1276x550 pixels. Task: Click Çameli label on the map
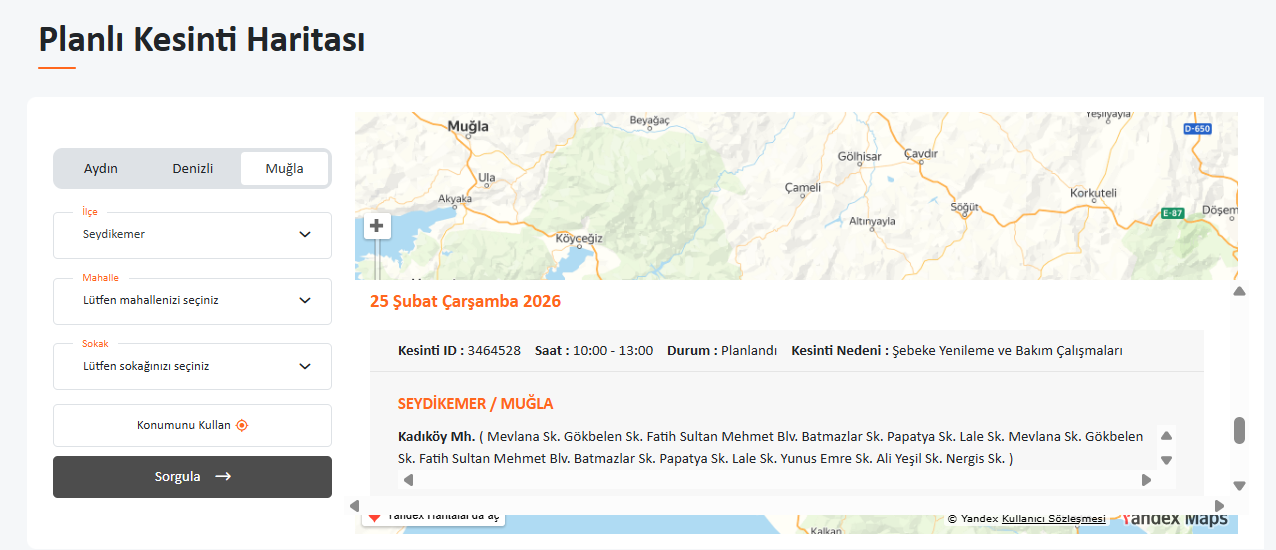click(x=803, y=188)
